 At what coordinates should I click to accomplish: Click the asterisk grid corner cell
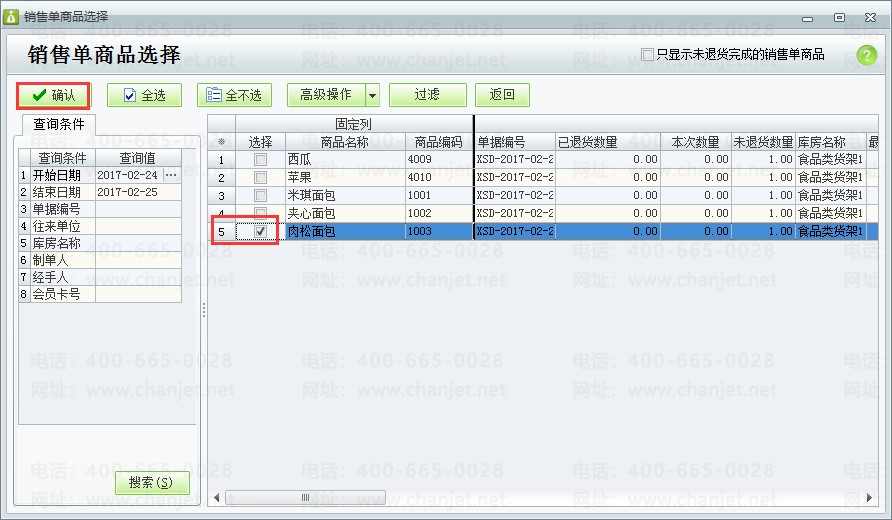click(221, 142)
